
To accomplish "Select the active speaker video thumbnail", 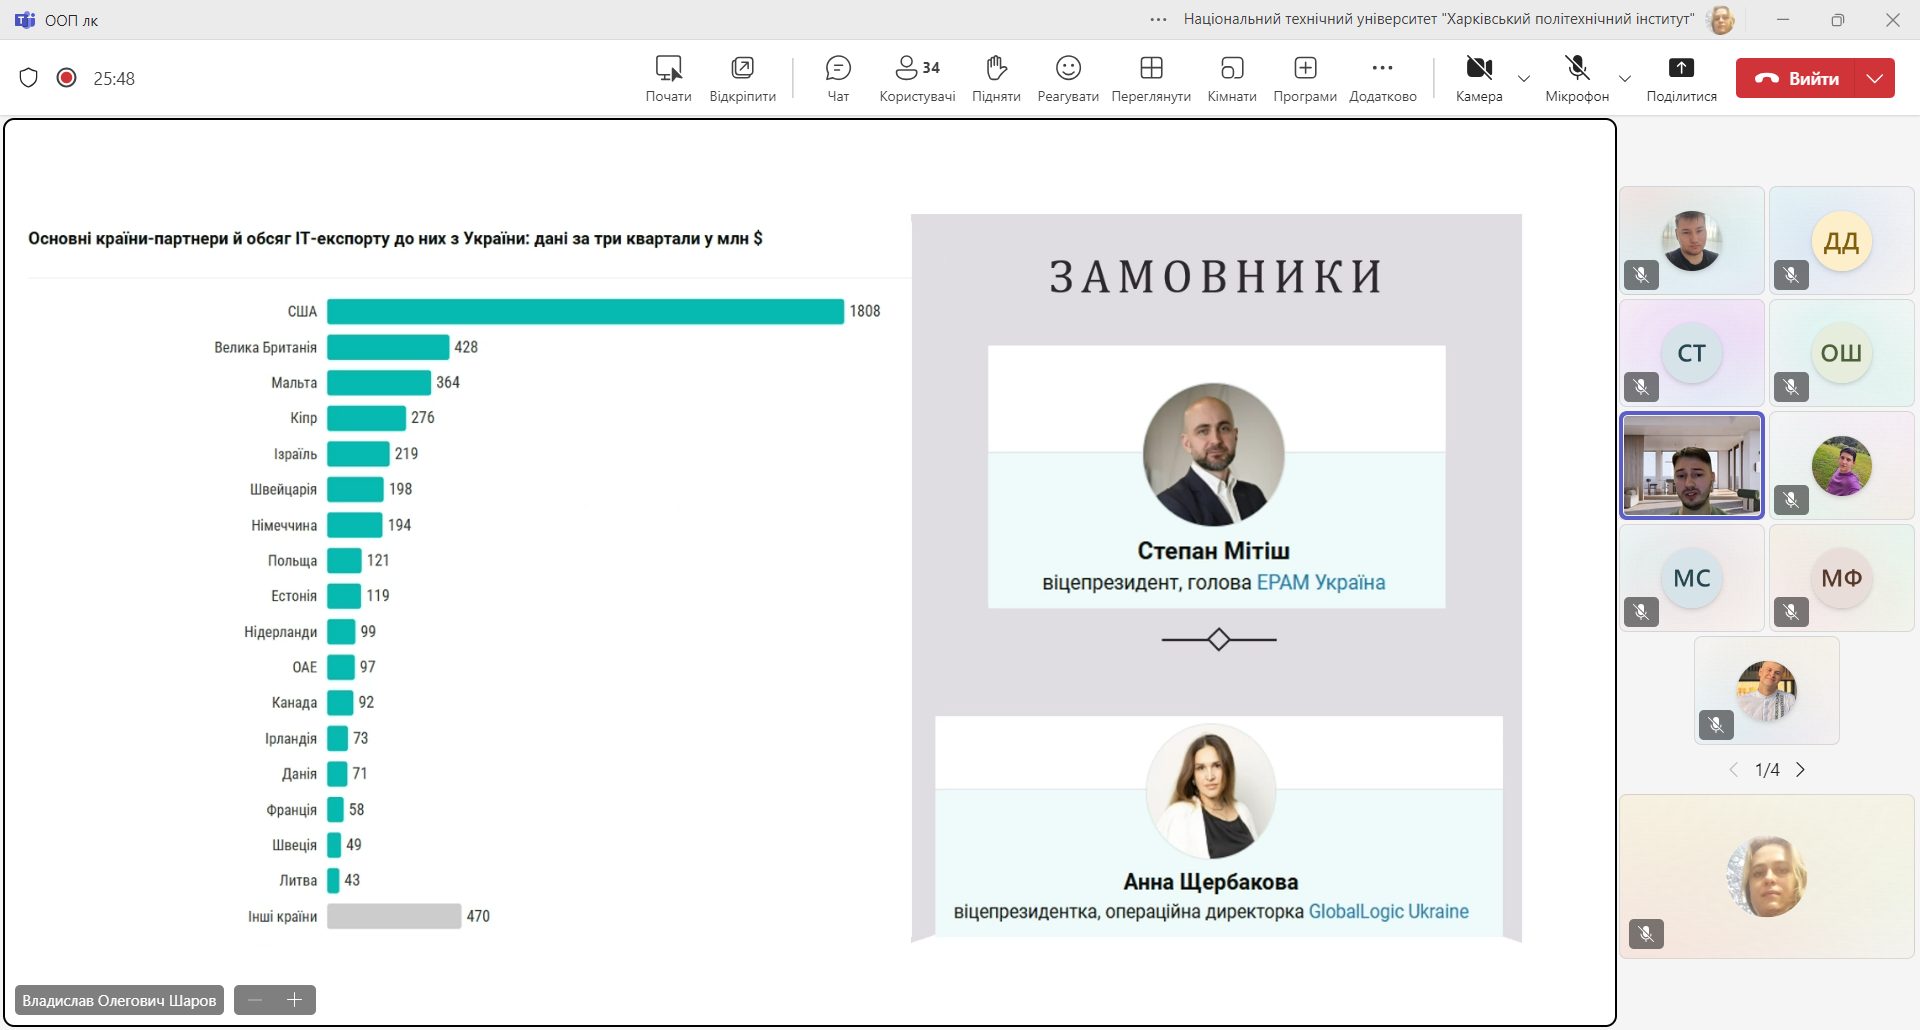I will (x=1691, y=466).
